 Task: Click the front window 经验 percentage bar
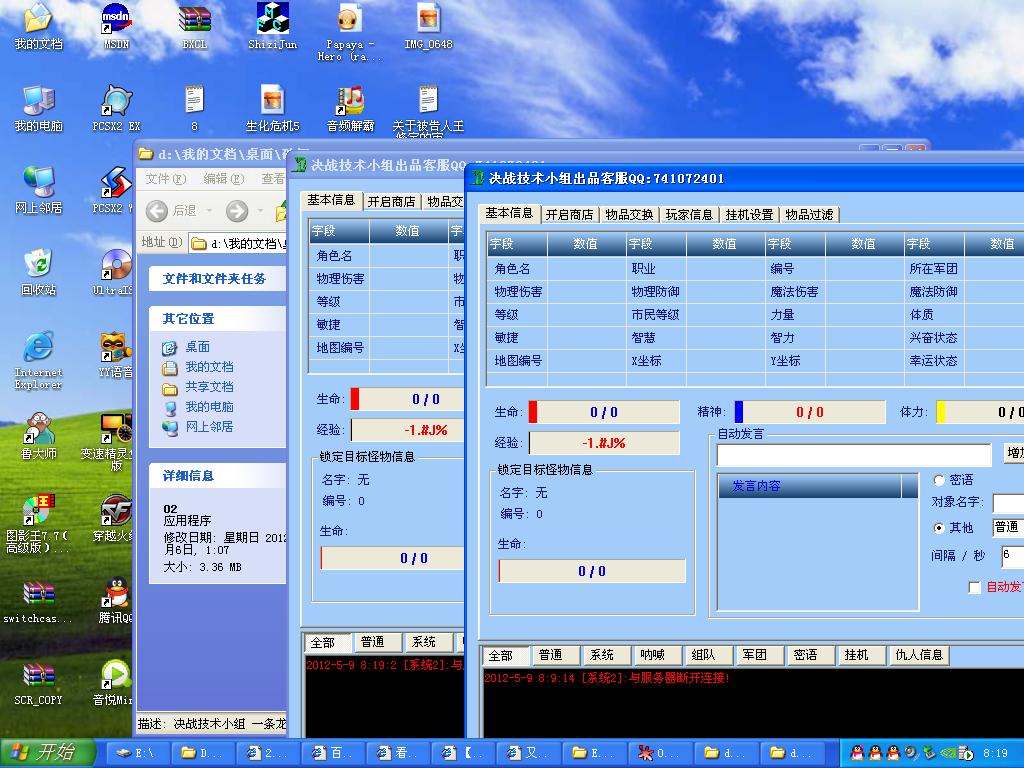[x=604, y=443]
